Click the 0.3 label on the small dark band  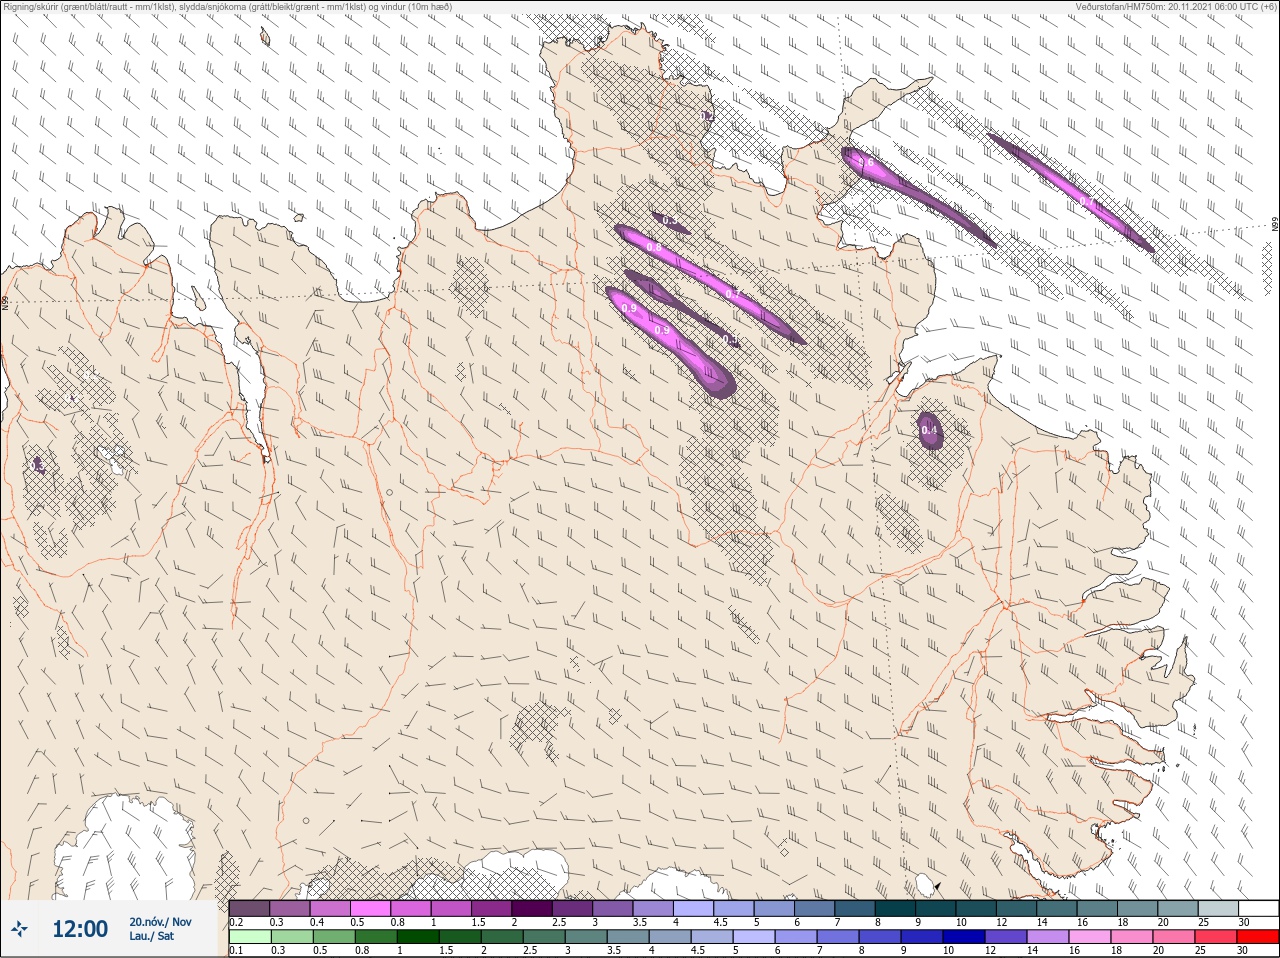coord(670,220)
